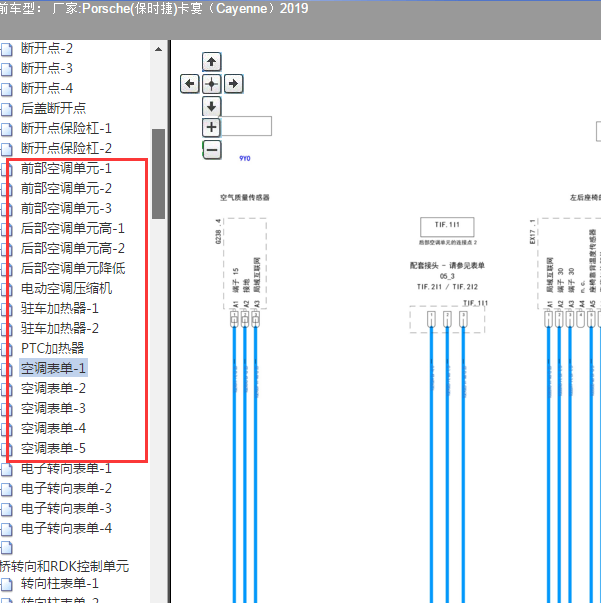Open 后部空调单元高-1 diagram
Screen dimensions: 601x603
tap(73, 228)
